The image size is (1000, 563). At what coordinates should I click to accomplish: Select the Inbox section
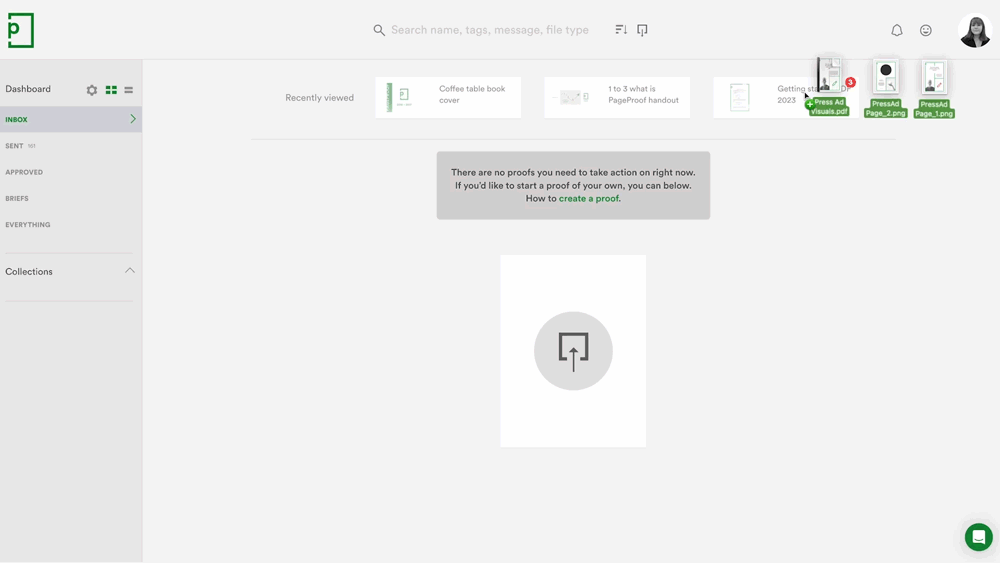71,119
